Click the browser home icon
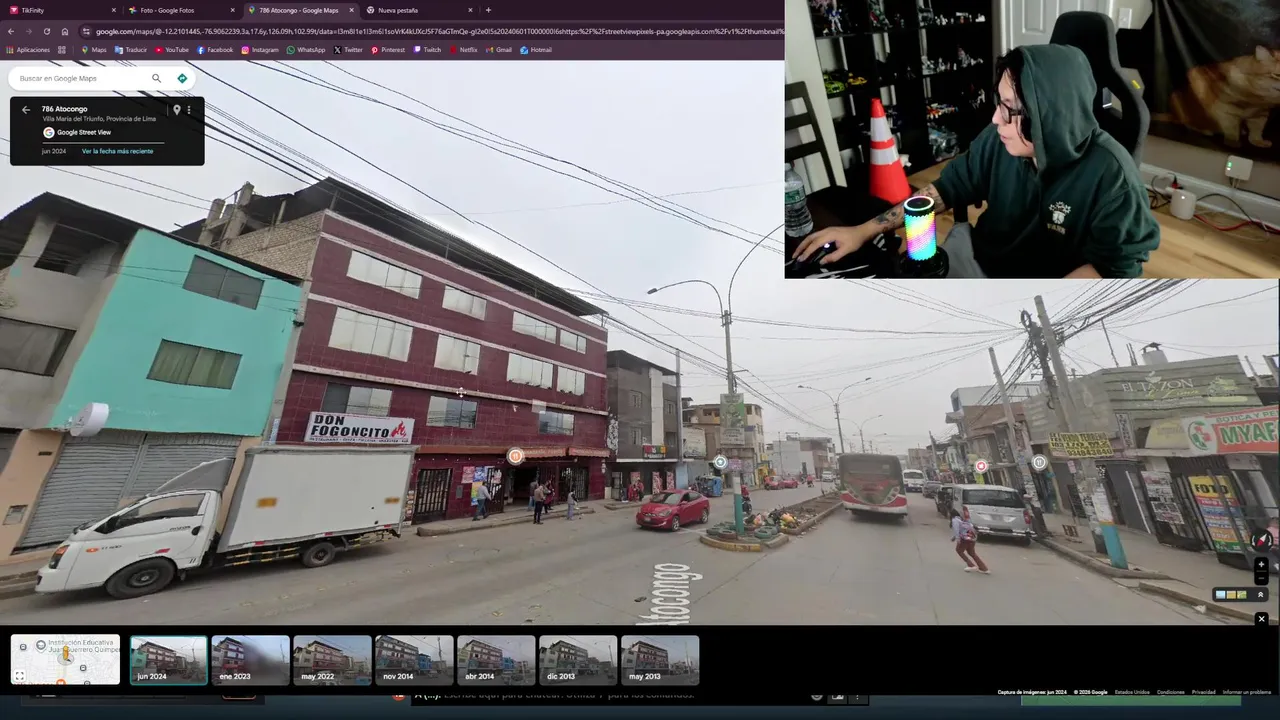1280x720 pixels. click(65, 31)
